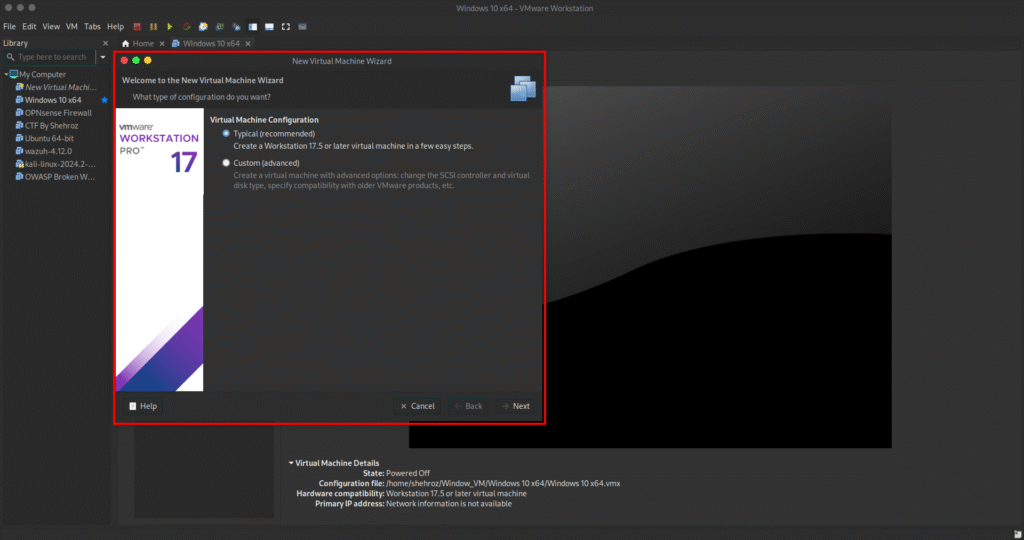
Task: Enter full screen via toolbar icon
Action: 285,27
